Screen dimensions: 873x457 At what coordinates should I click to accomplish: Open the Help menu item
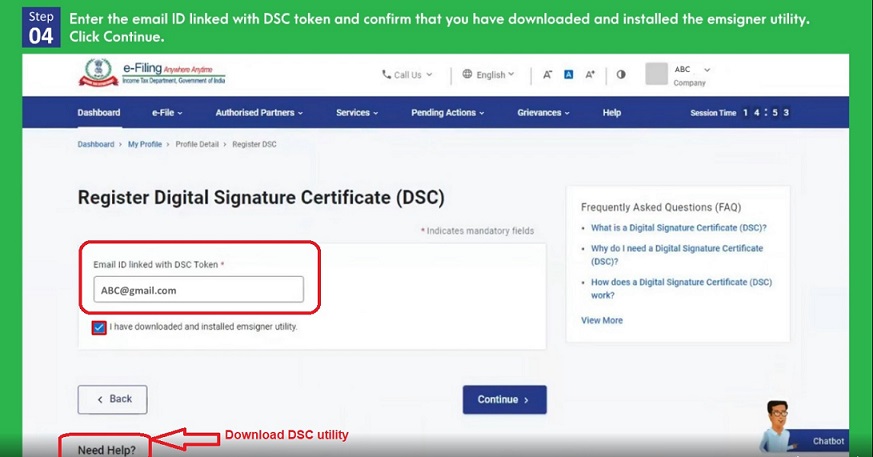[x=611, y=113]
